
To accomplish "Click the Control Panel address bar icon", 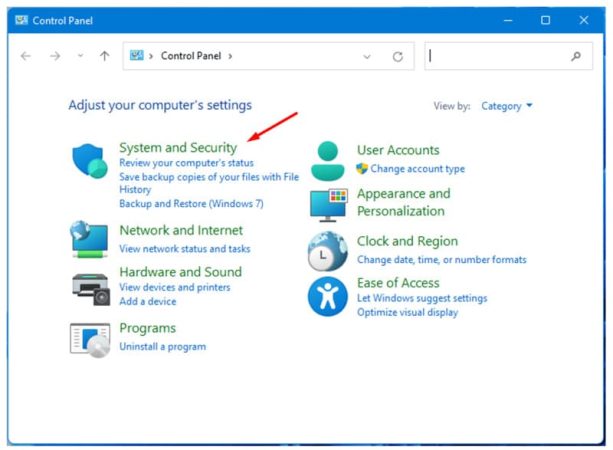I will 136,56.
